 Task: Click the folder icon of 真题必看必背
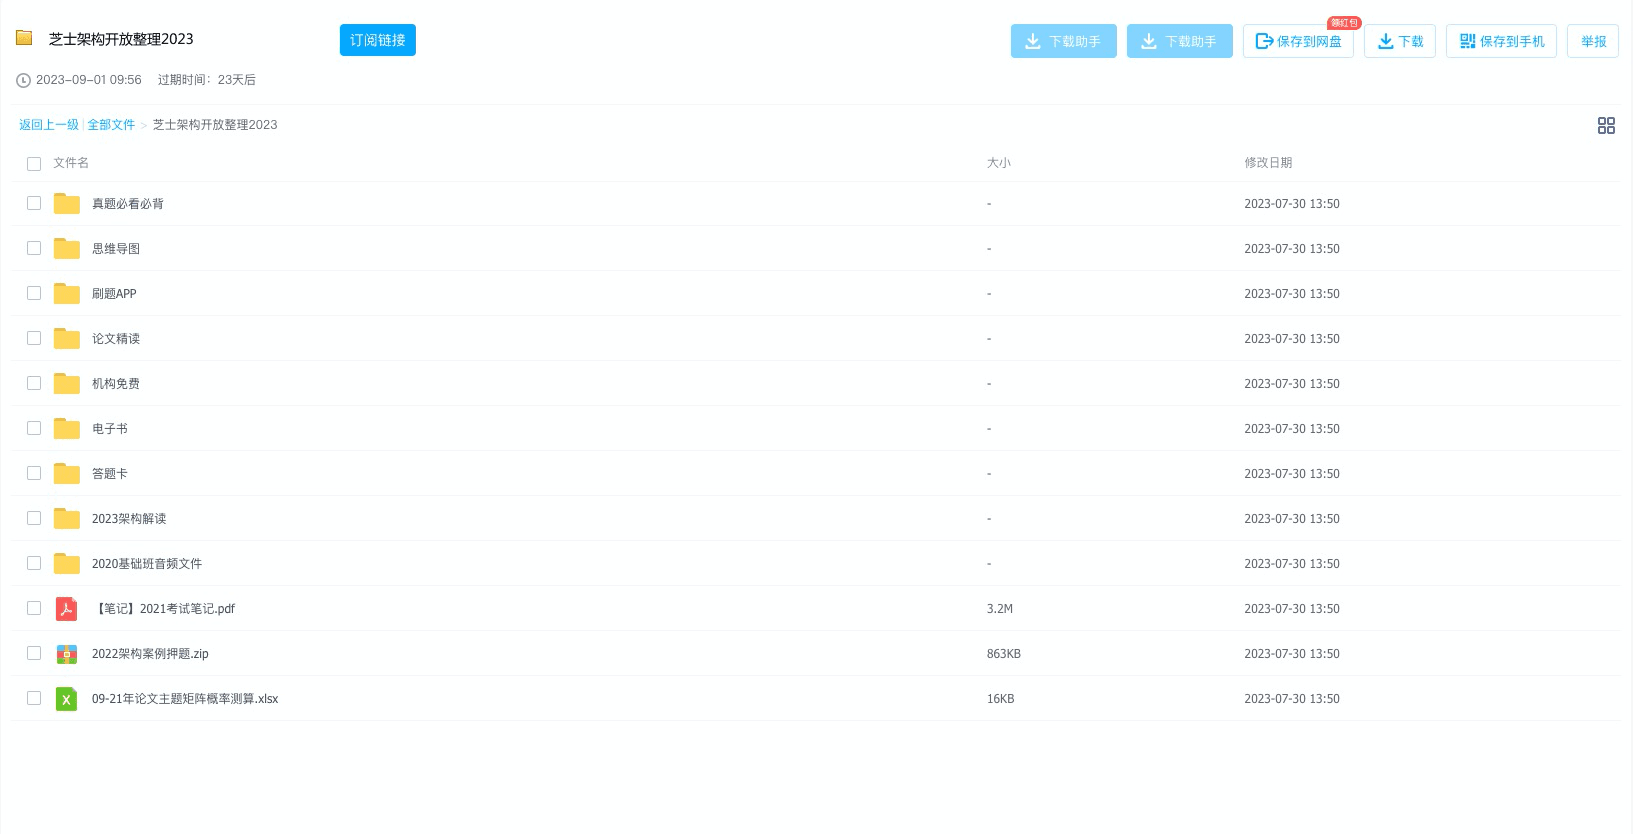67,204
